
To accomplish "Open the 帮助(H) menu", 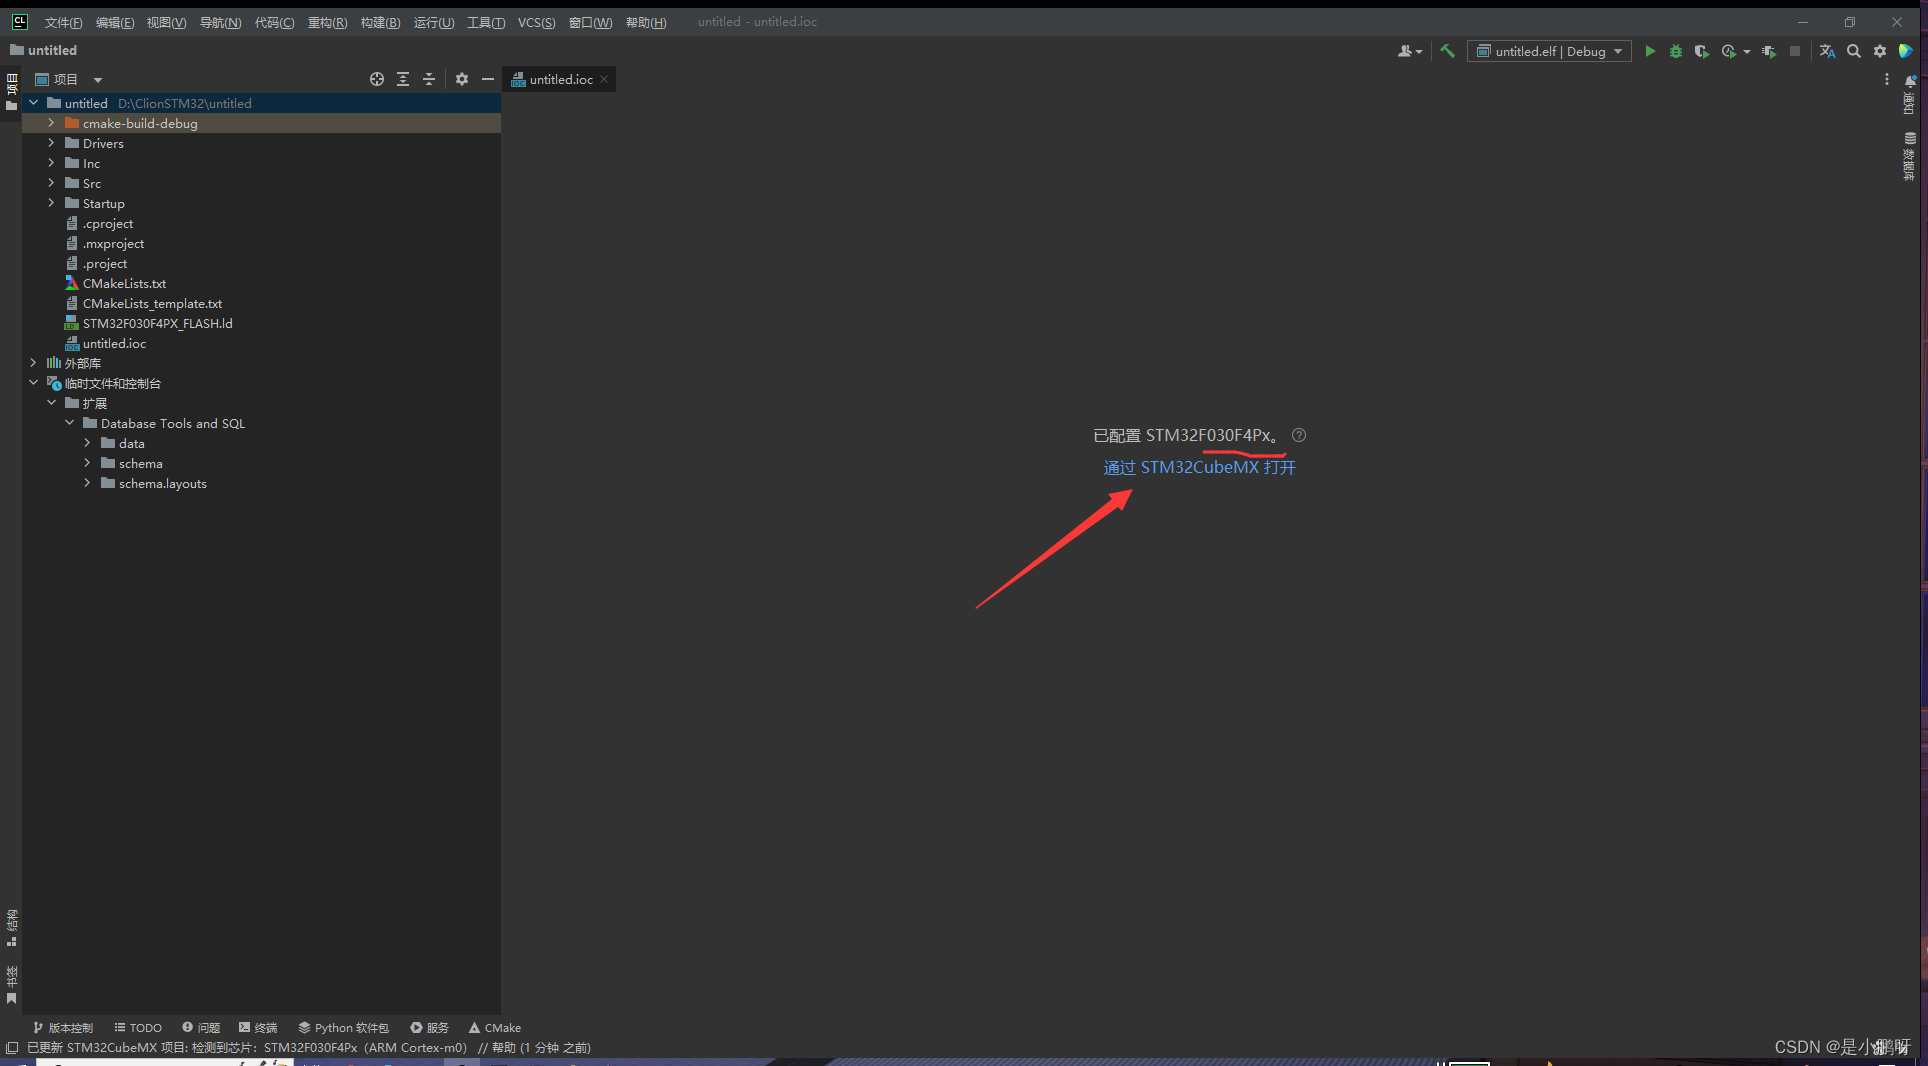I will pyautogui.click(x=646, y=22).
